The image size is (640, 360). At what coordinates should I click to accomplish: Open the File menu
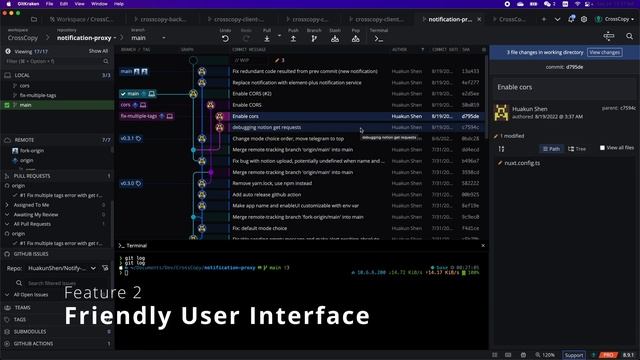pyautogui.click(x=49, y=4)
